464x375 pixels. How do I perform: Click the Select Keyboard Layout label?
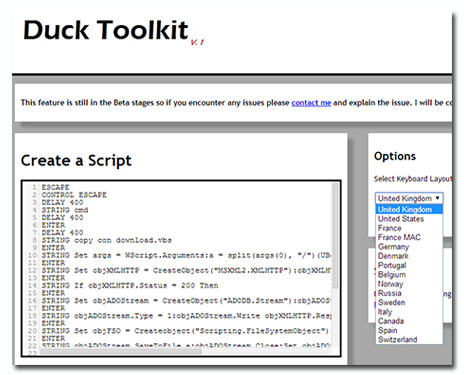click(x=413, y=179)
